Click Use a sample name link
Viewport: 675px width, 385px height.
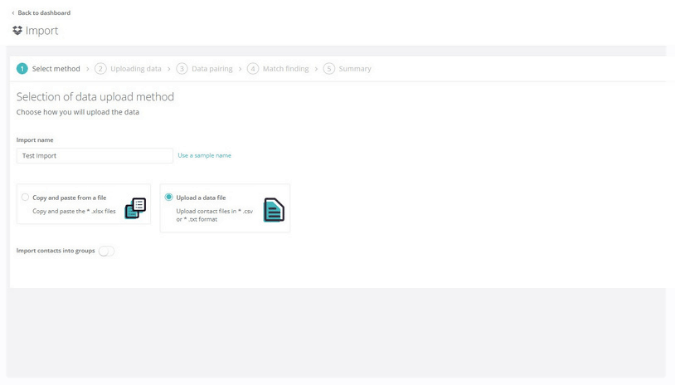pyautogui.click(x=204, y=155)
